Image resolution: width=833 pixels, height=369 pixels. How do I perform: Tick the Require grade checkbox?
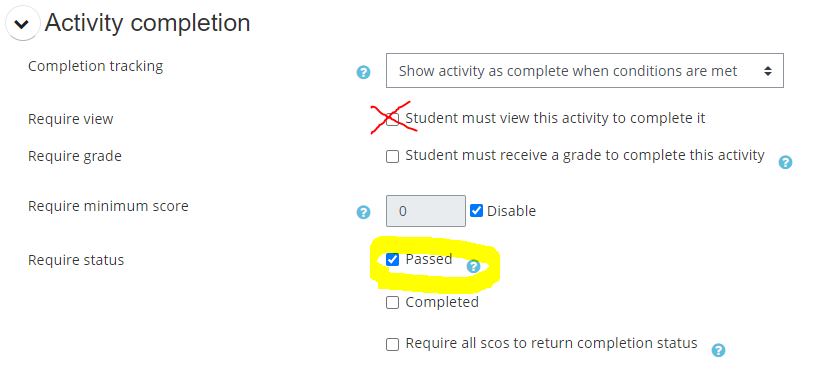[x=392, y=157]
